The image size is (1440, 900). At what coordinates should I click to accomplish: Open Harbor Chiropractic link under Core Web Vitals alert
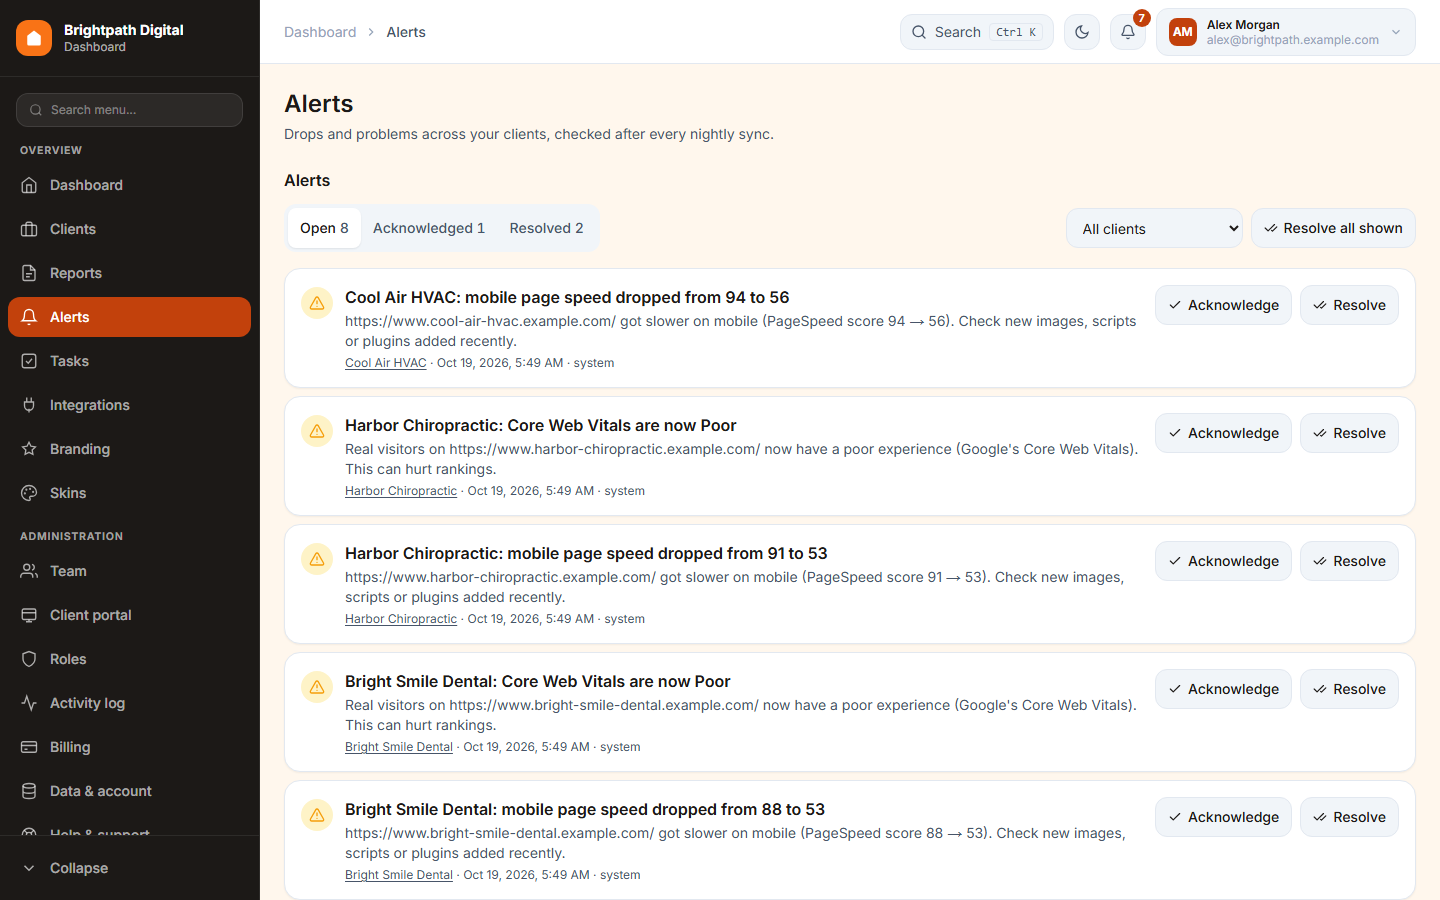pyautogui.click(x=401, y=491)
